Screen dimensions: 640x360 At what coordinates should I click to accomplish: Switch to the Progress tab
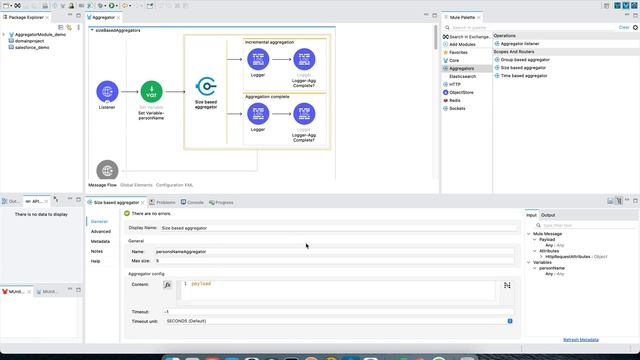(221, 202)
